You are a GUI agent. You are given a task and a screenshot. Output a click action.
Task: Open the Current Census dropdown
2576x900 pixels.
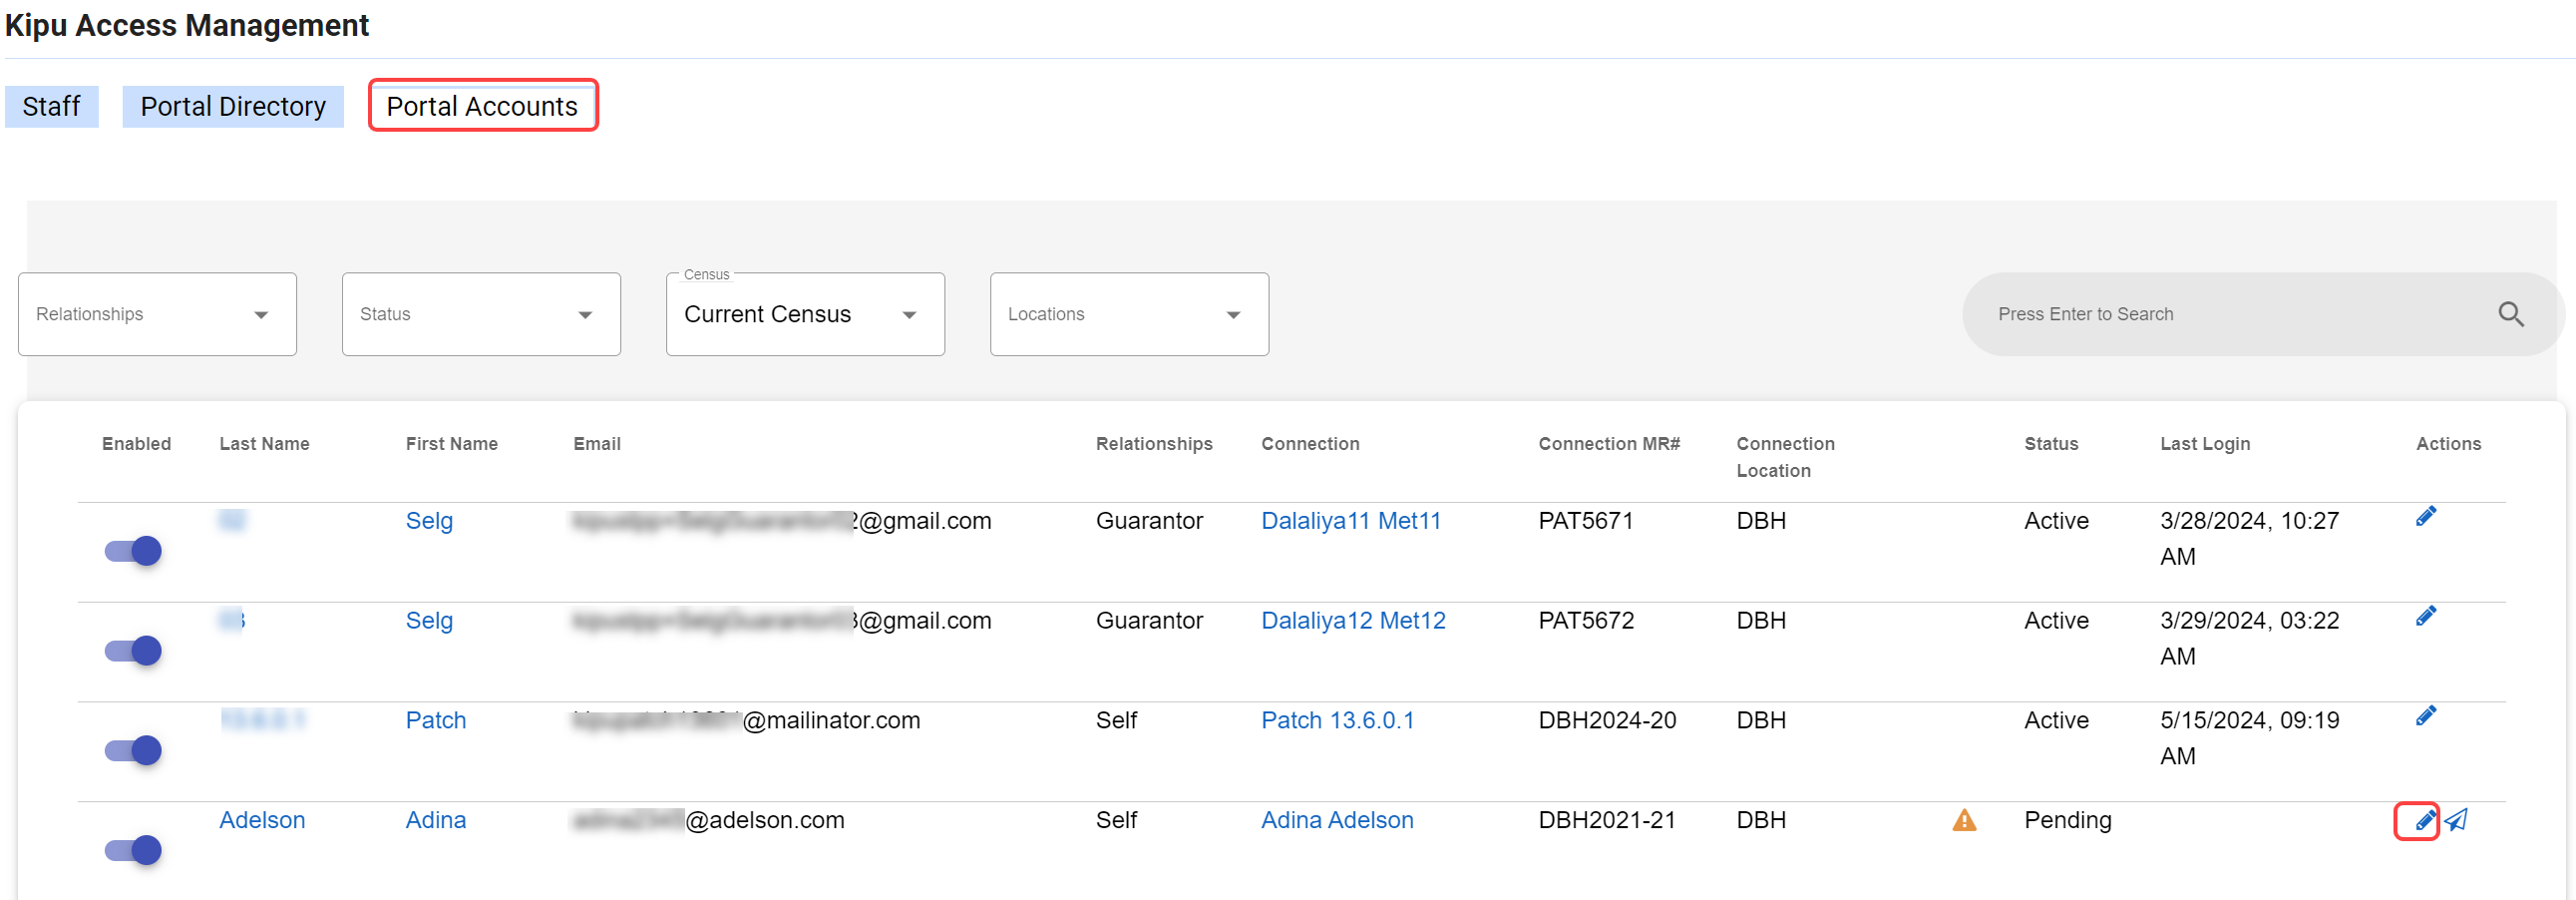coord(804,315)
